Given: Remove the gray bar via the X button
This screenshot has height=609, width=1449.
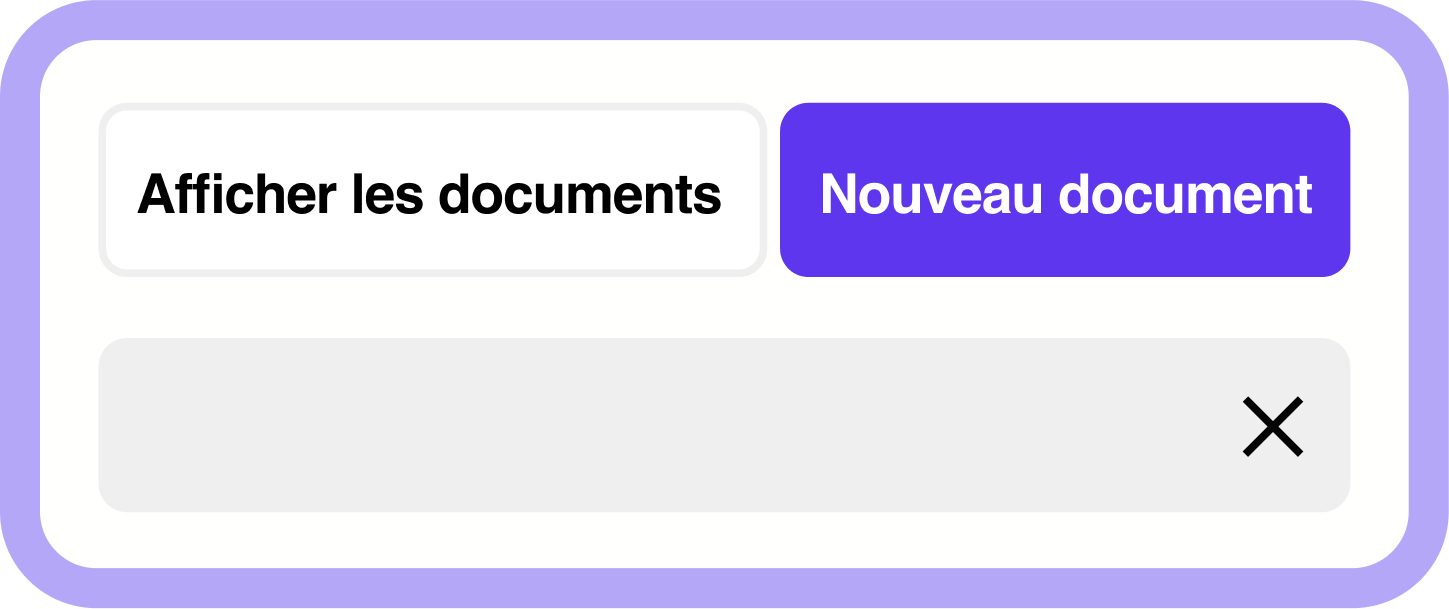Looking at the screenshot, I should [1272, 426].
